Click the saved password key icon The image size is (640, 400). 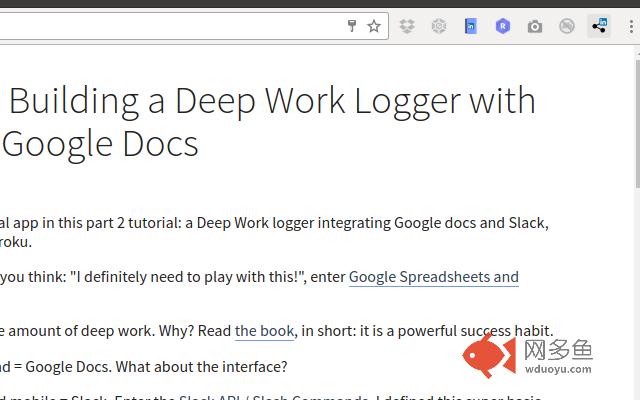click(352, 27)
